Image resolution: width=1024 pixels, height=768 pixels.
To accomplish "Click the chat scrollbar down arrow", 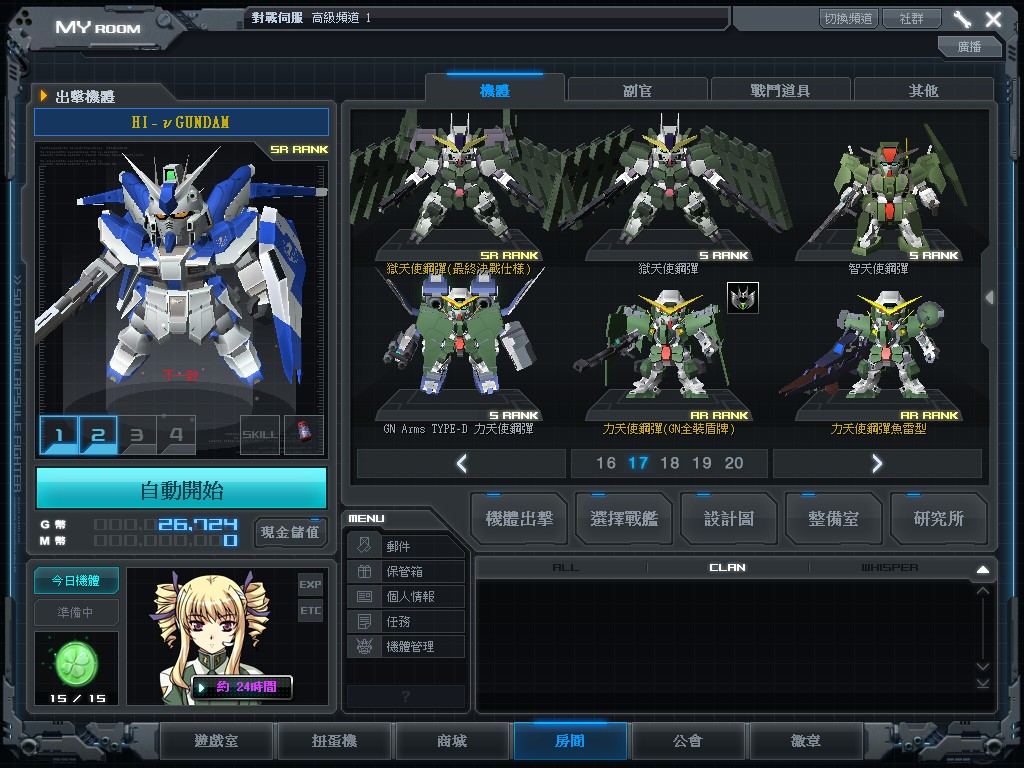I will coord(982,683).
